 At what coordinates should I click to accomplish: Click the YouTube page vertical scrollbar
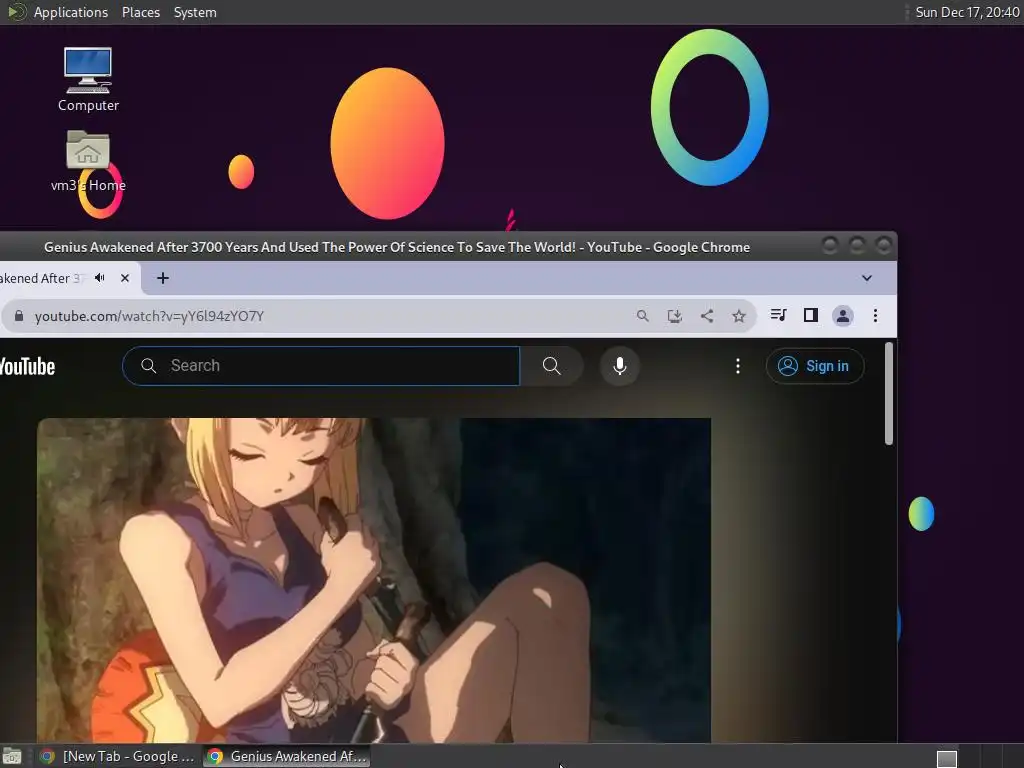888,394
